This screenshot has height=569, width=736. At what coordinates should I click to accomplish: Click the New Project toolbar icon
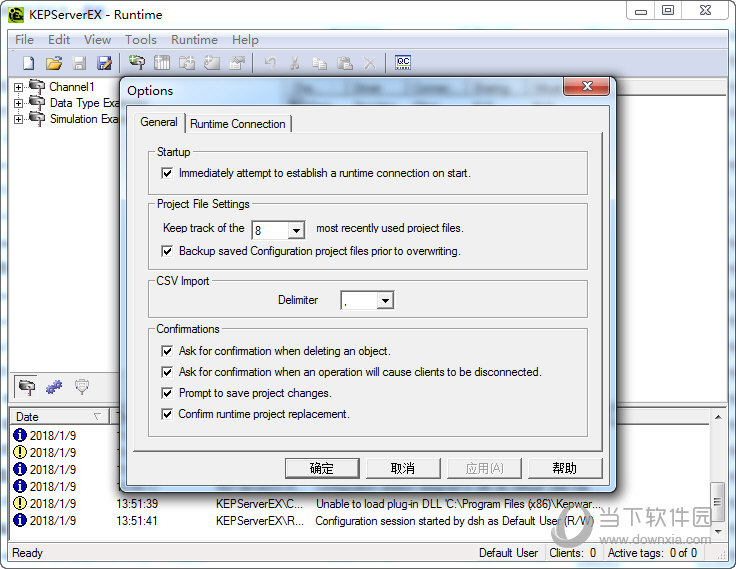[29, 63]
